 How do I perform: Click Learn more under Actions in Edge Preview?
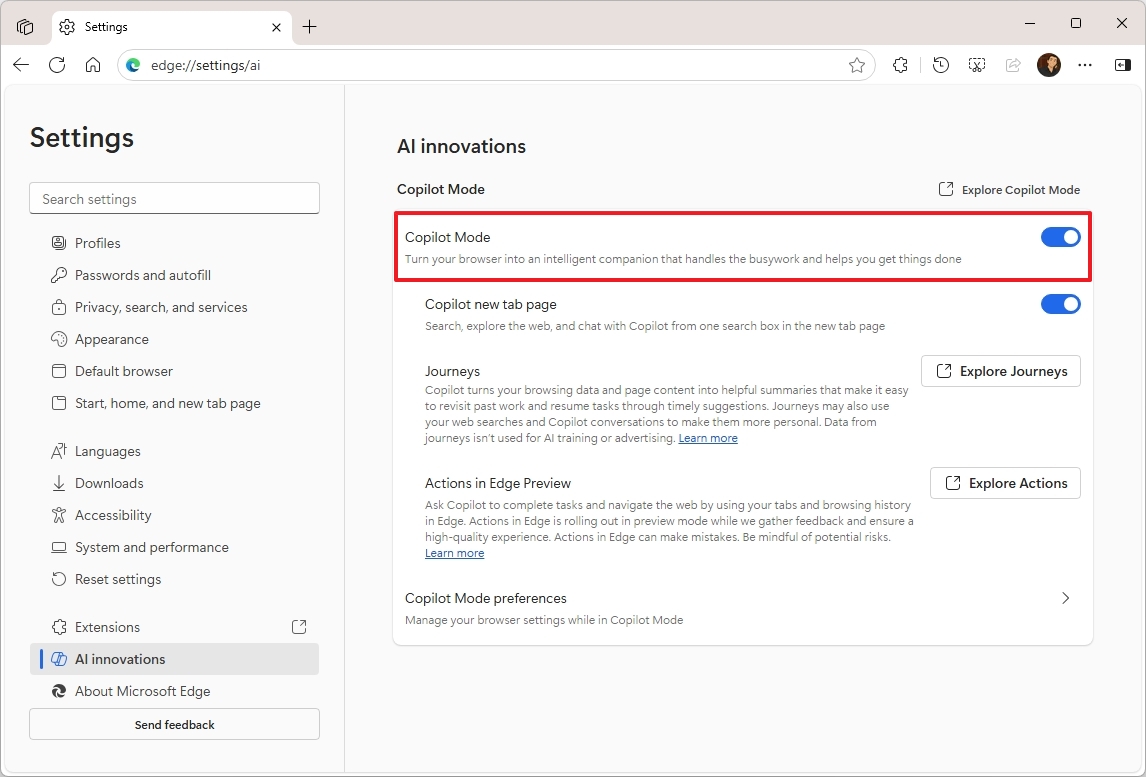[454, 552]
